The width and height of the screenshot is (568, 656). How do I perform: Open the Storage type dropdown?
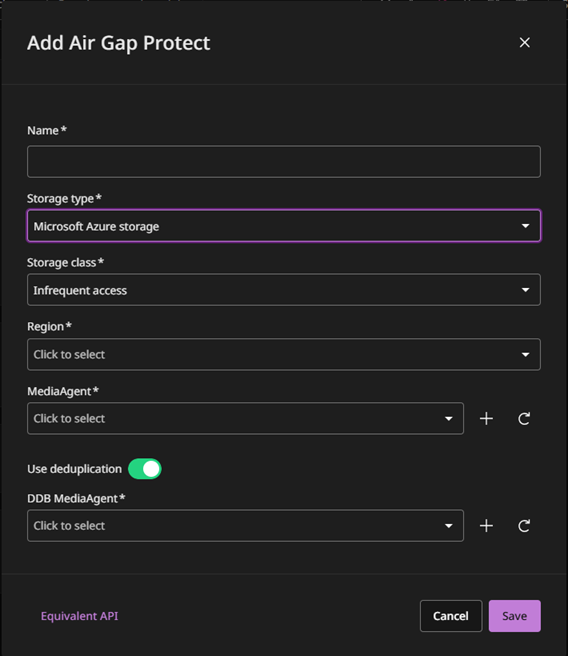coord(284,226)
